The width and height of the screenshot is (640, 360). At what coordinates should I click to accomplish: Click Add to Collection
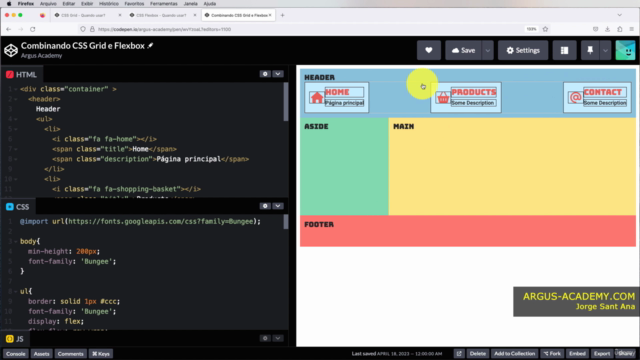click(x=514, y=353)
